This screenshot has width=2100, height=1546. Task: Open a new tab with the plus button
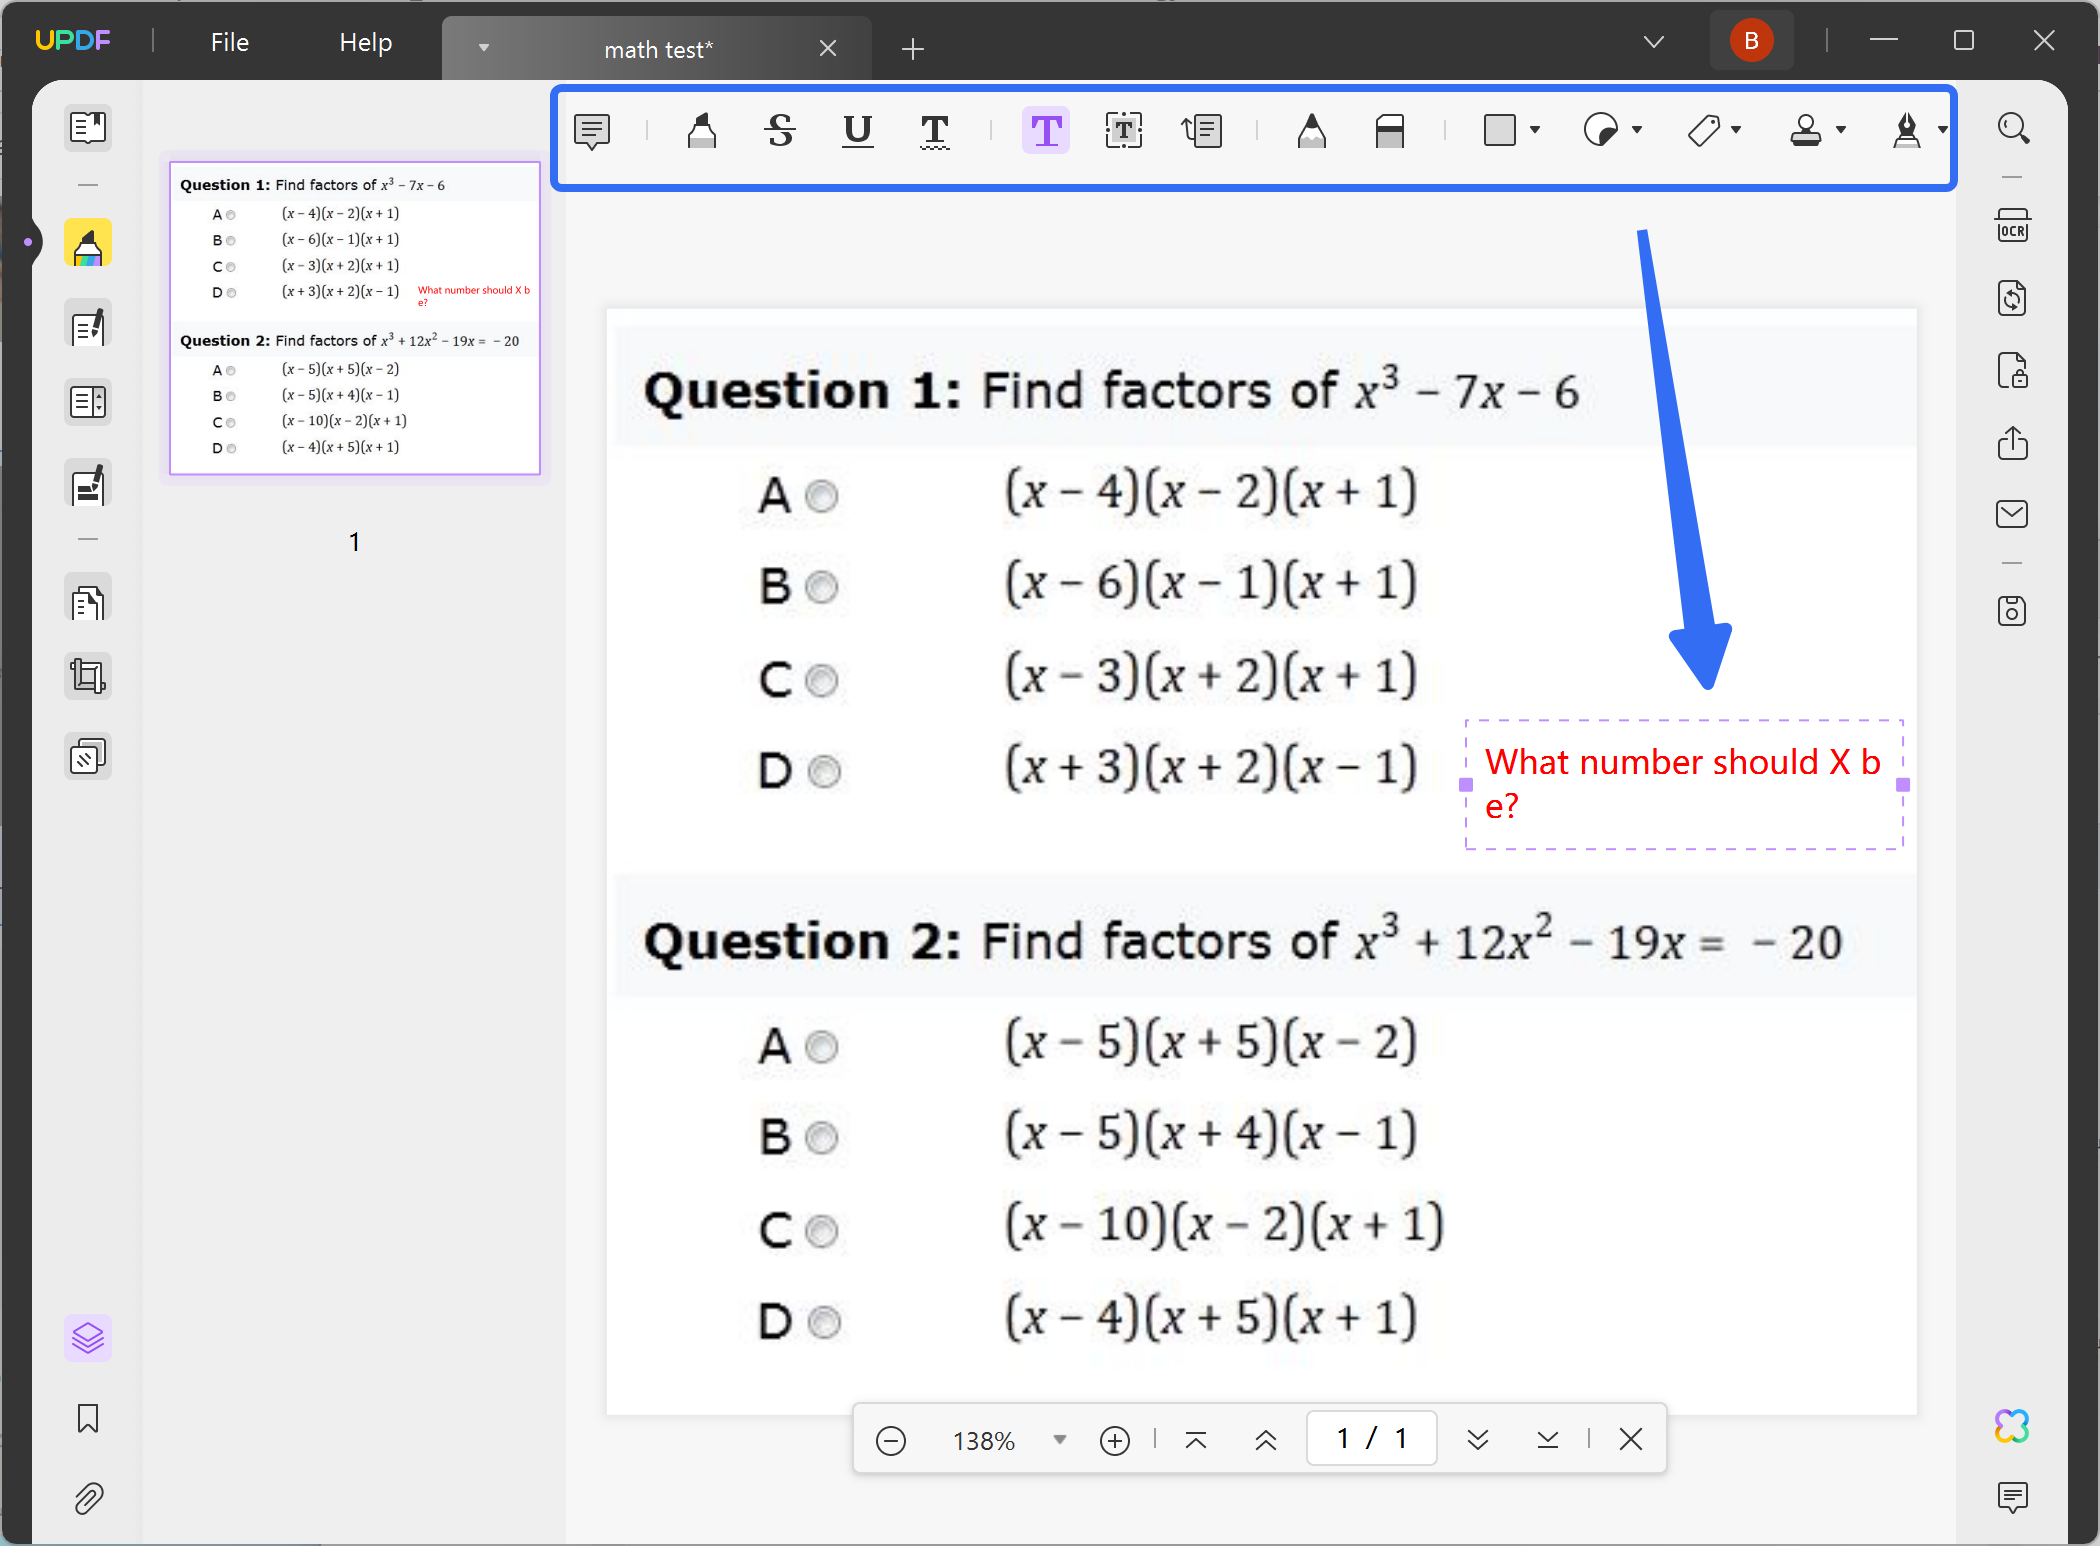(911, 48)
